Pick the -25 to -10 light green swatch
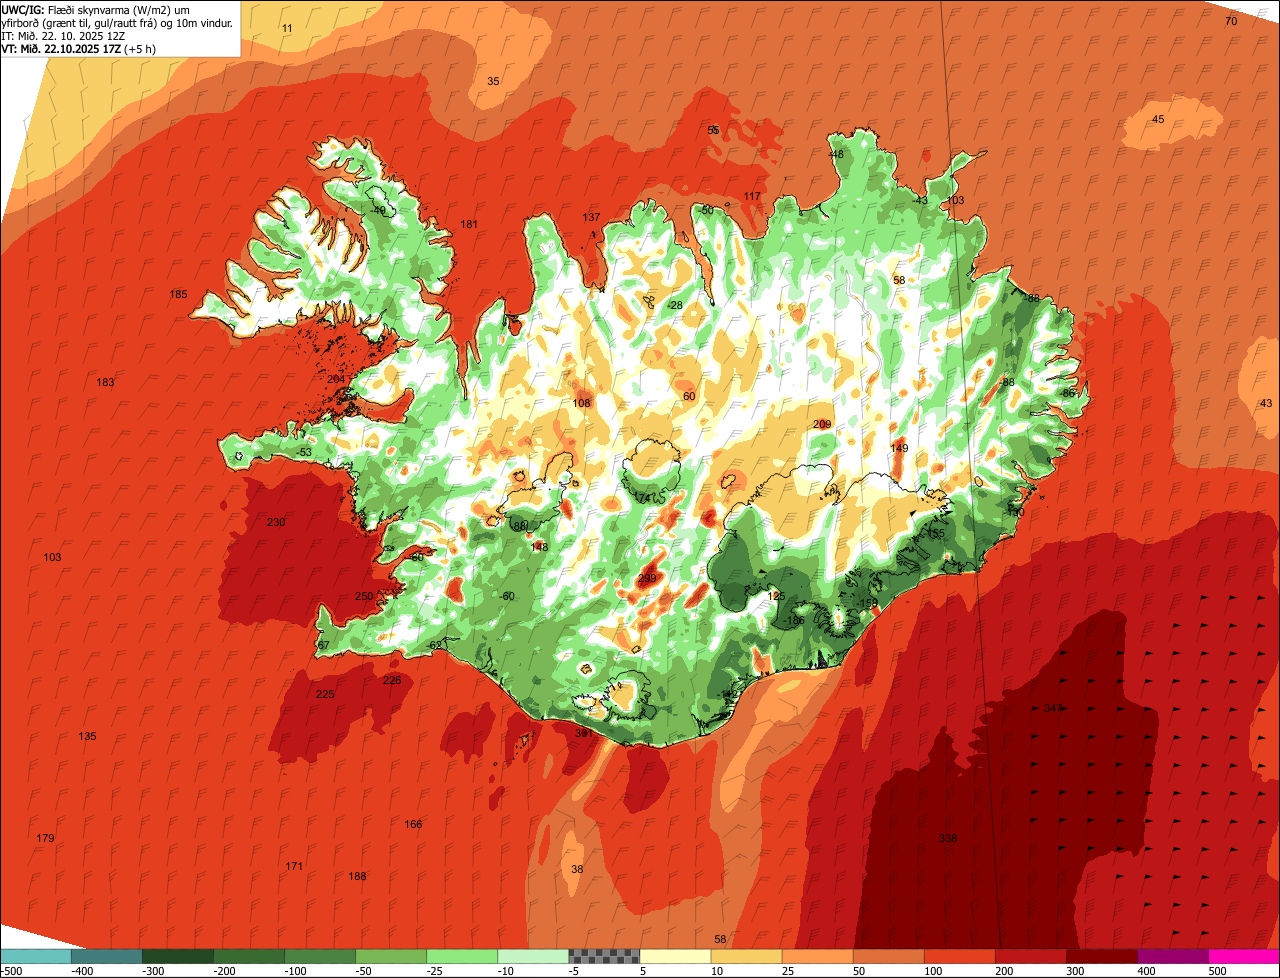Screen dimensions: 1280x978 click(x=462, y=956)
